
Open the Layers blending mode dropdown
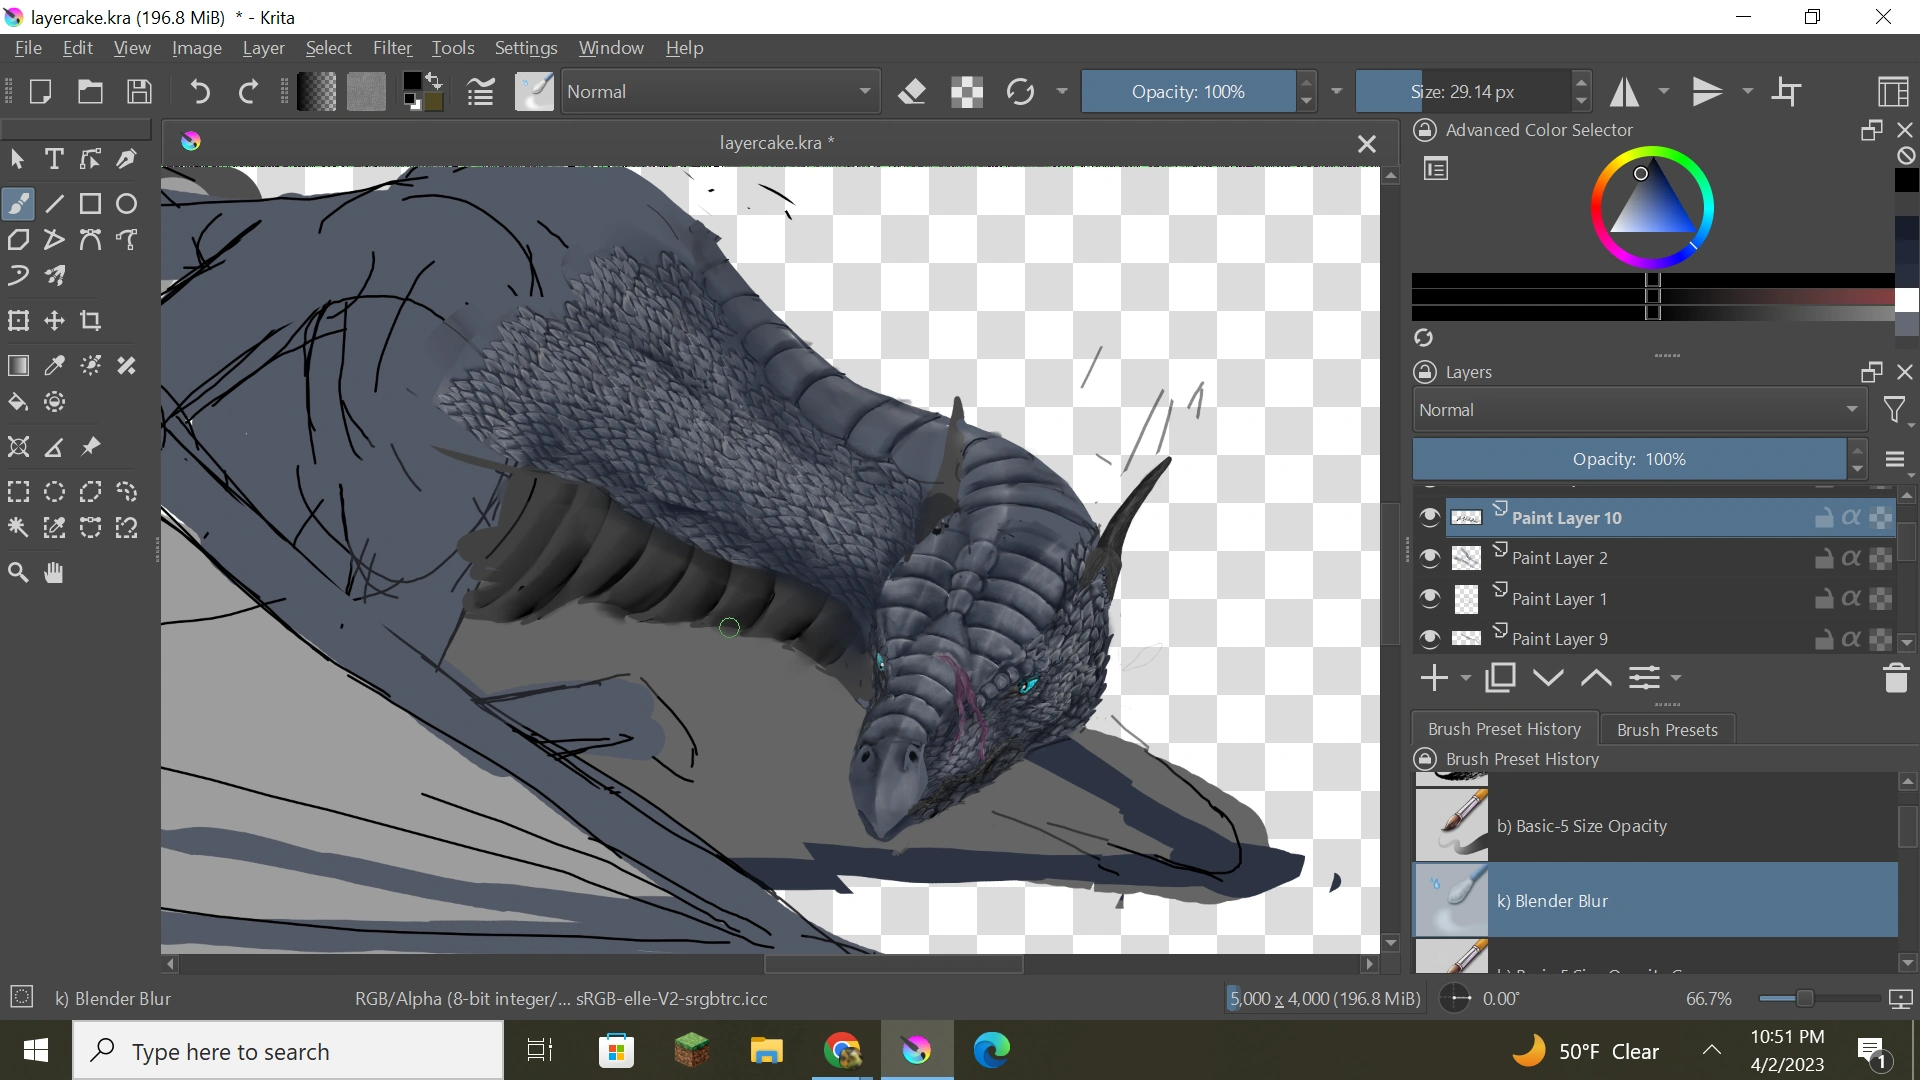[1638, 410]
